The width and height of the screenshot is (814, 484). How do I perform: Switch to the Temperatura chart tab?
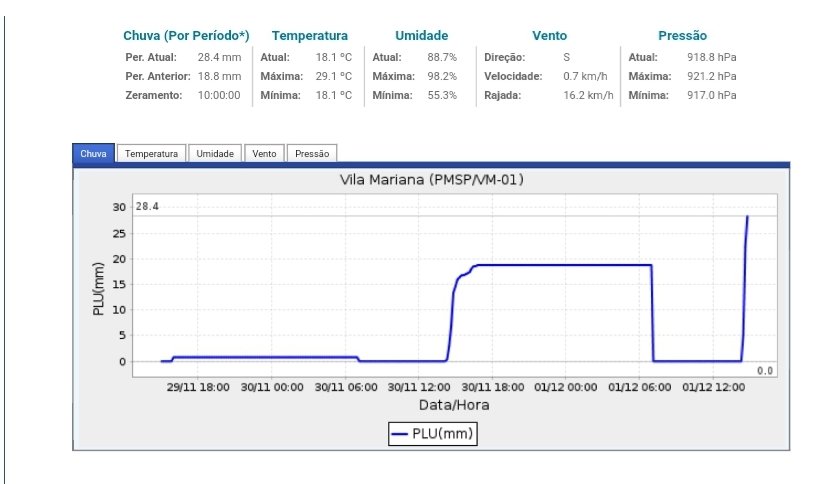[152, 154]
